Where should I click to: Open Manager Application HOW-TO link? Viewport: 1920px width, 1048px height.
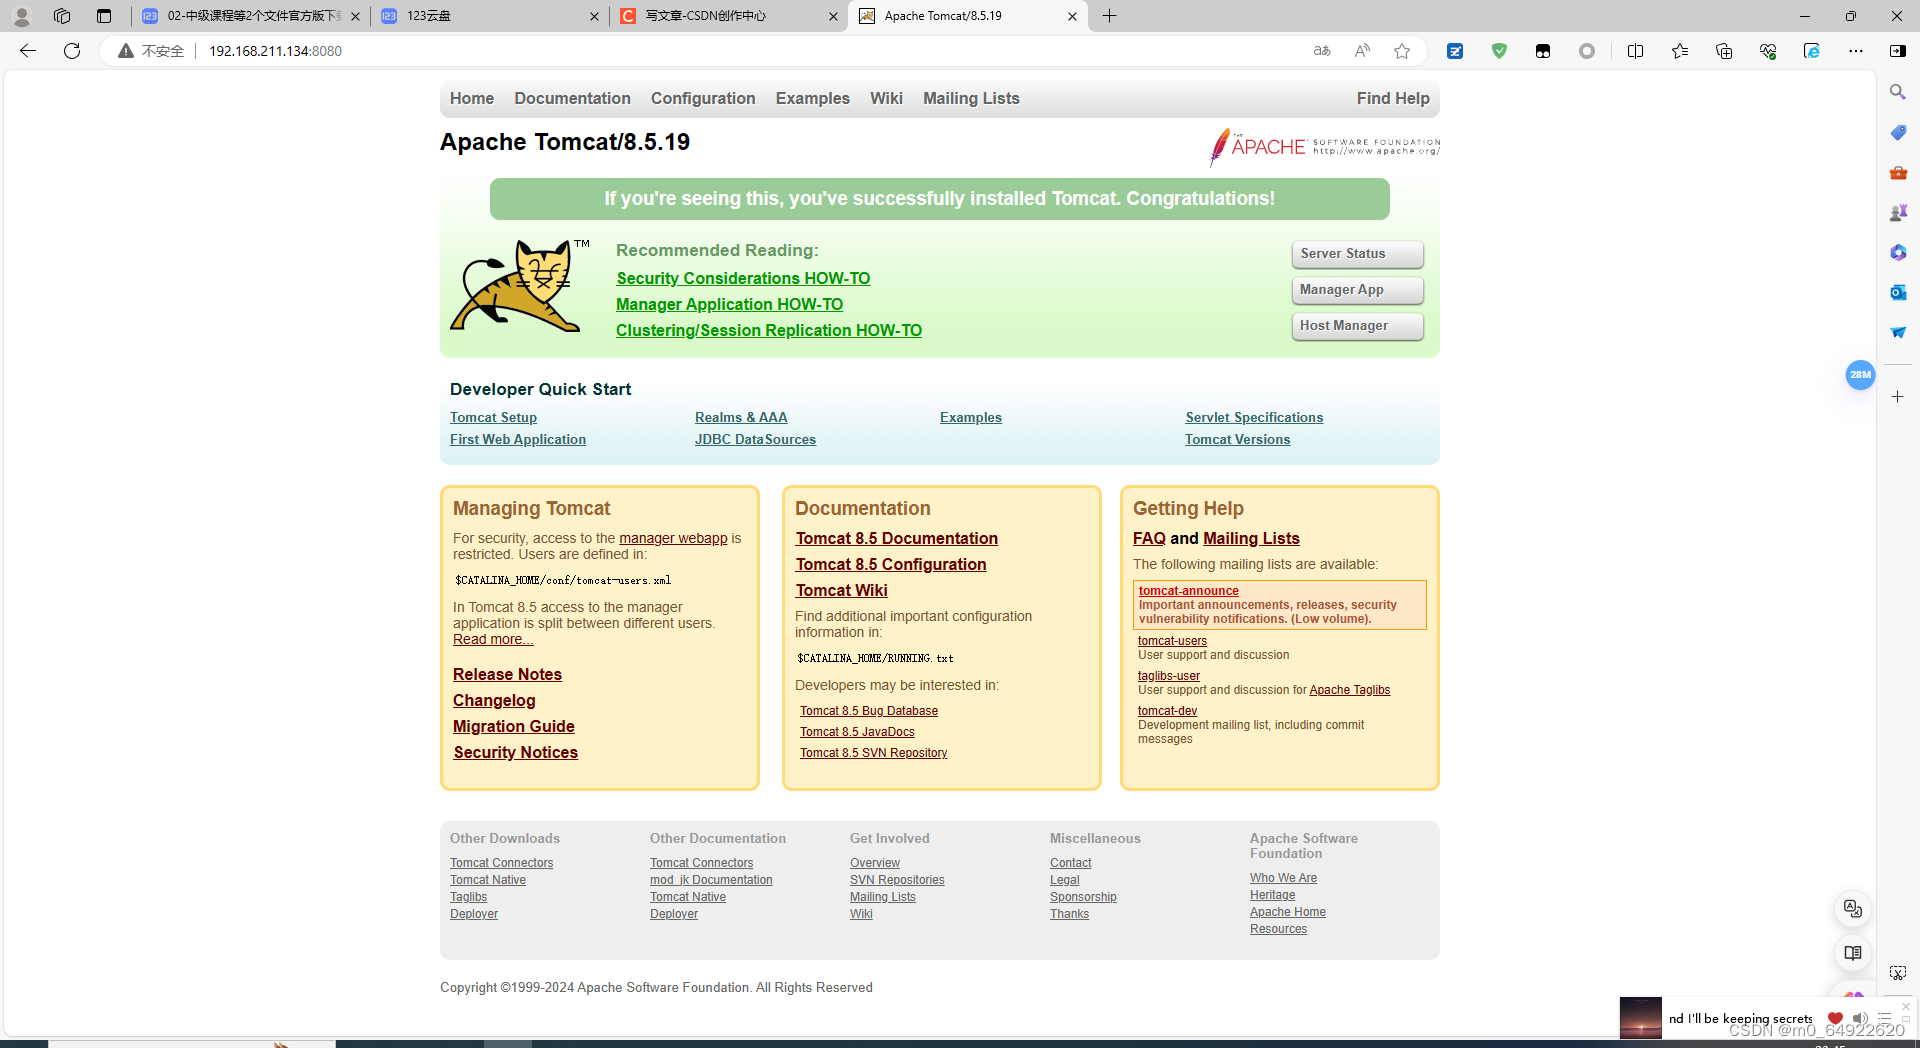[x=729, y=304]
